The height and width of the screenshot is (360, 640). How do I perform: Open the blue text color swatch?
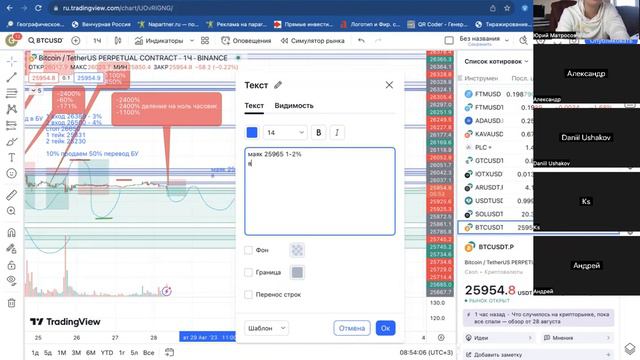tap(252, 132)
